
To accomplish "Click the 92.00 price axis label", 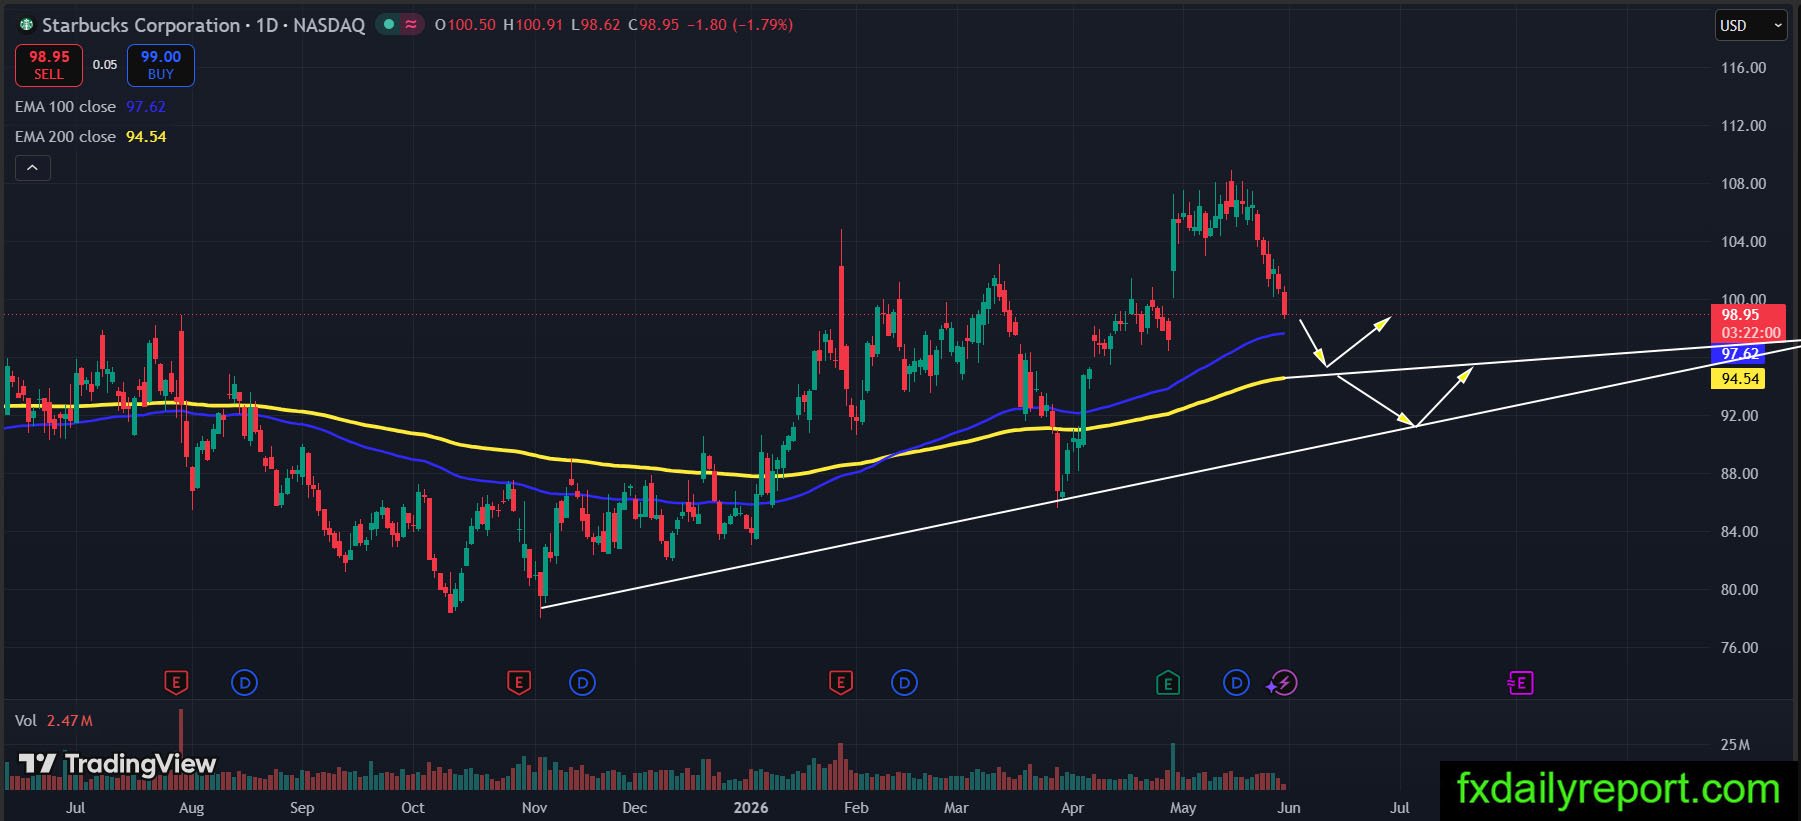I will tap(1739, 416).
